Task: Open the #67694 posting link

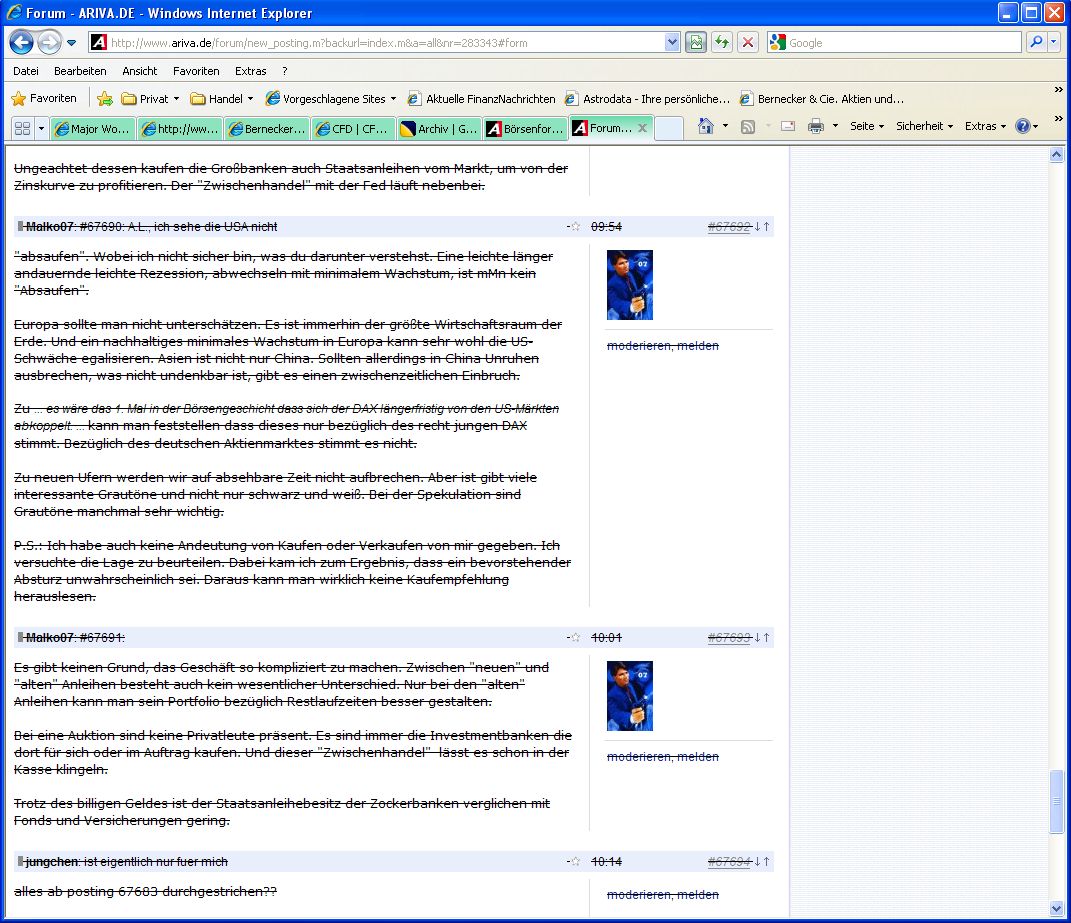Action: click(x=729, y=862)
